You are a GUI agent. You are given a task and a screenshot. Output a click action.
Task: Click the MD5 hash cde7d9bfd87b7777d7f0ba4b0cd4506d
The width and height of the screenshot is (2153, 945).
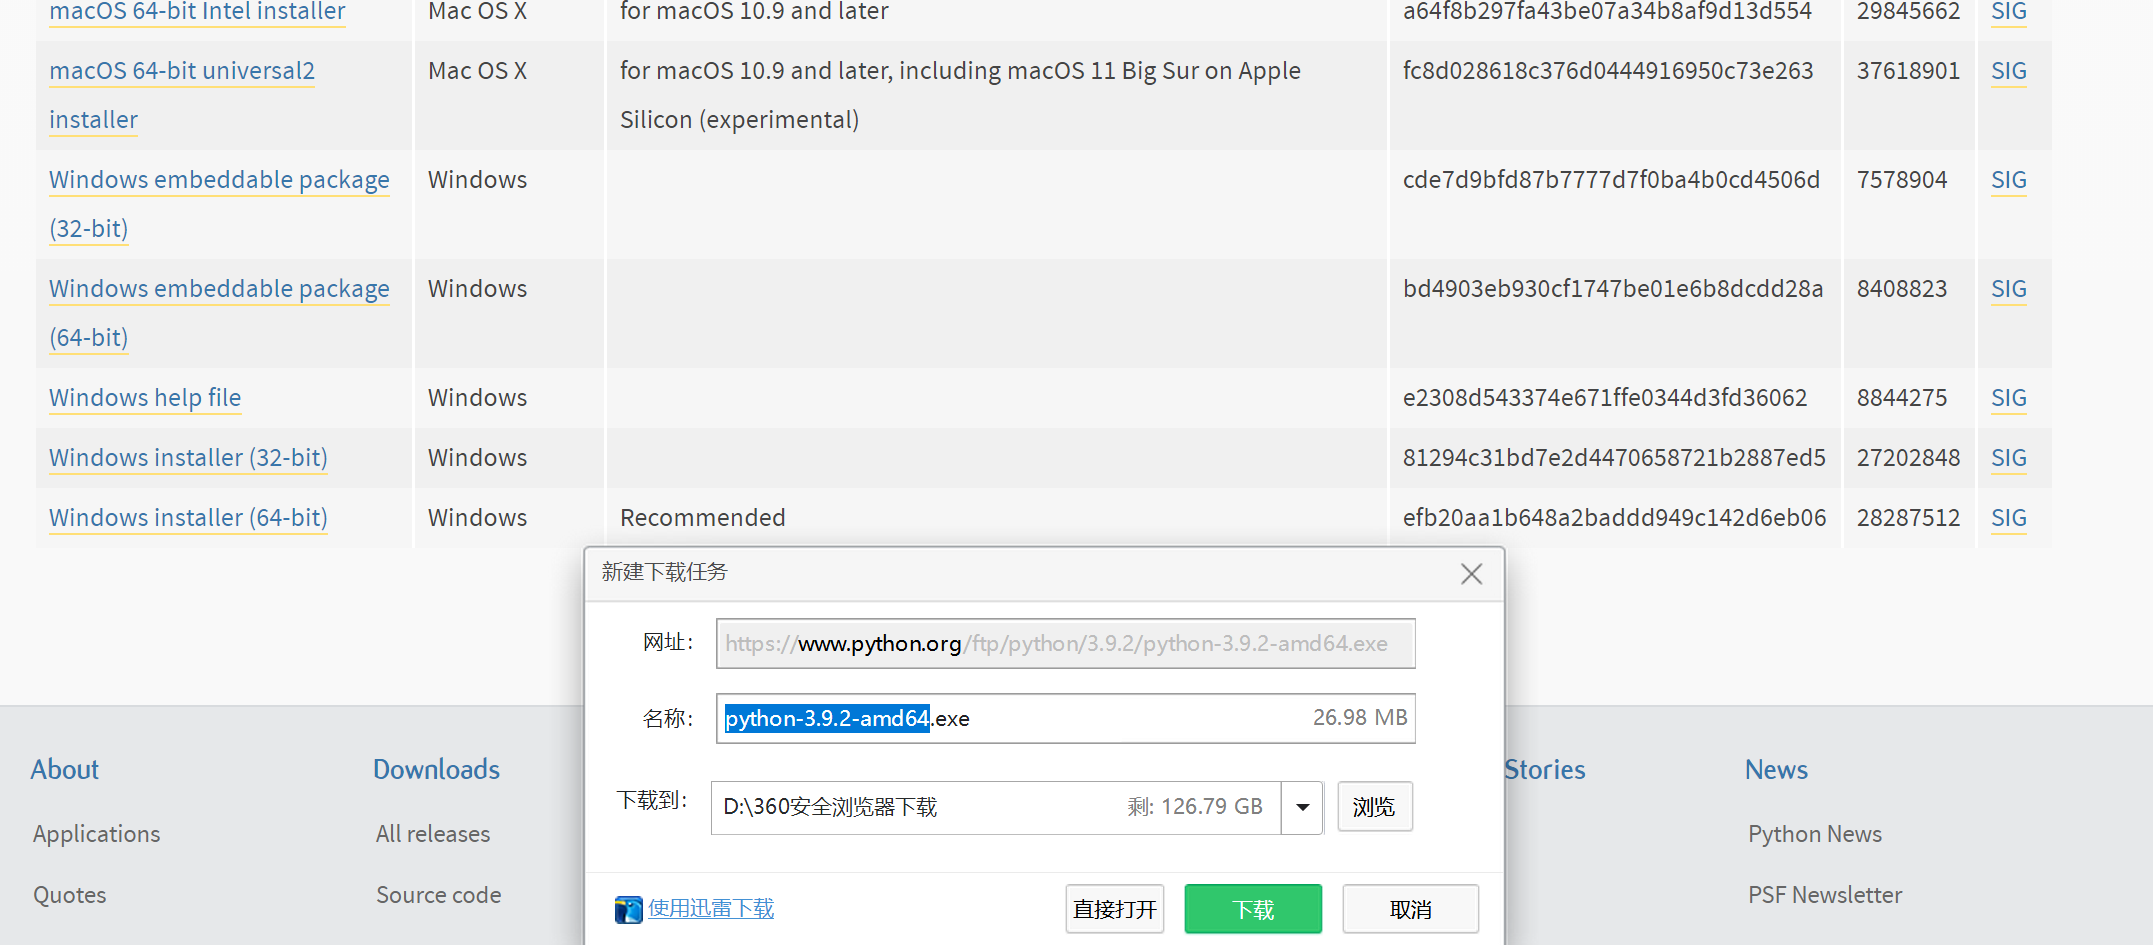(1611, 180)
